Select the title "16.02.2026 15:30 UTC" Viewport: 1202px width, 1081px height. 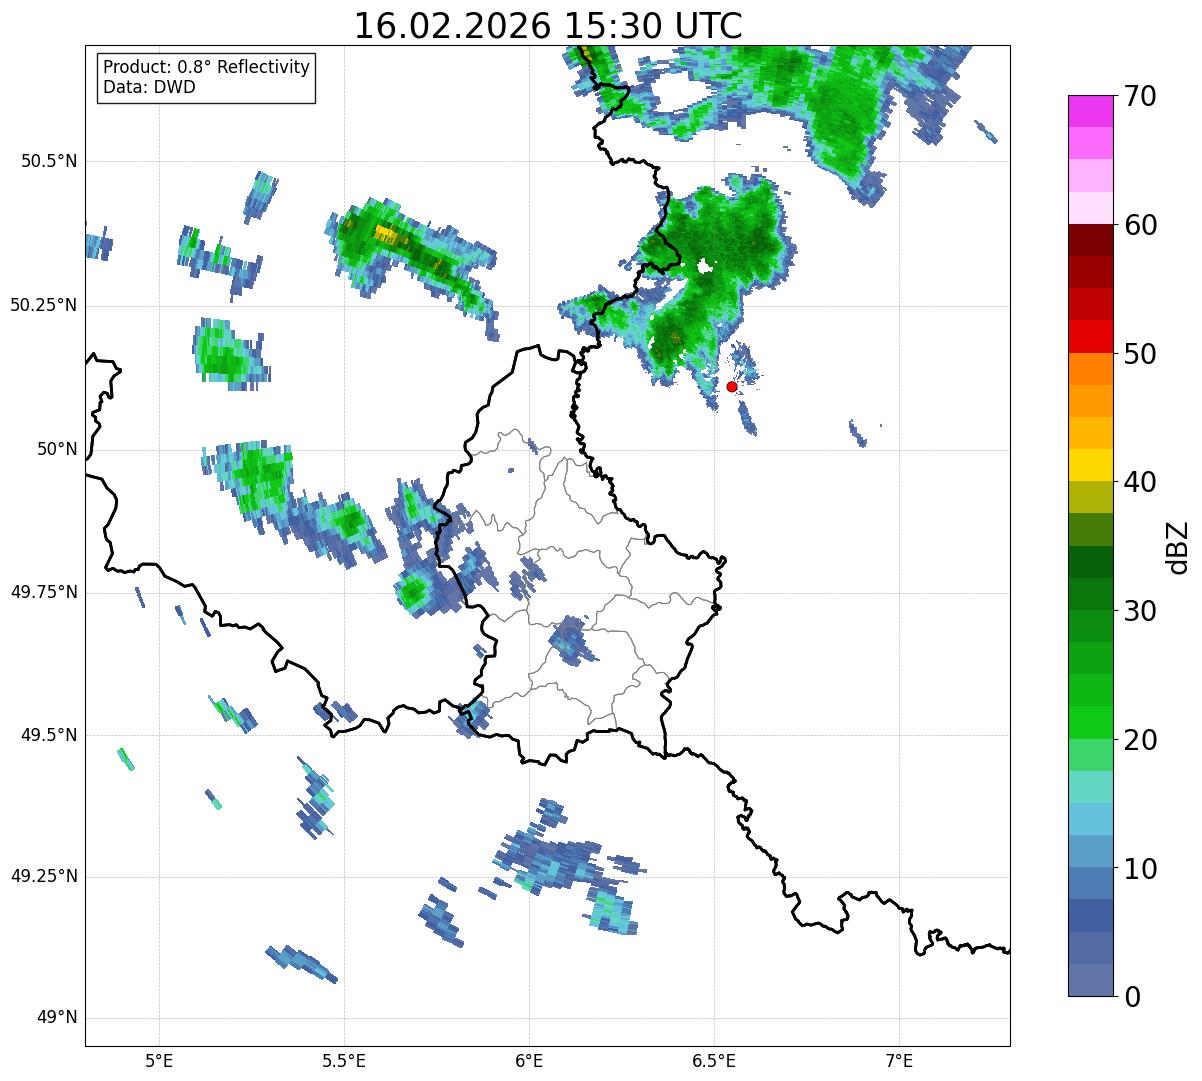(x=548, y=26)
